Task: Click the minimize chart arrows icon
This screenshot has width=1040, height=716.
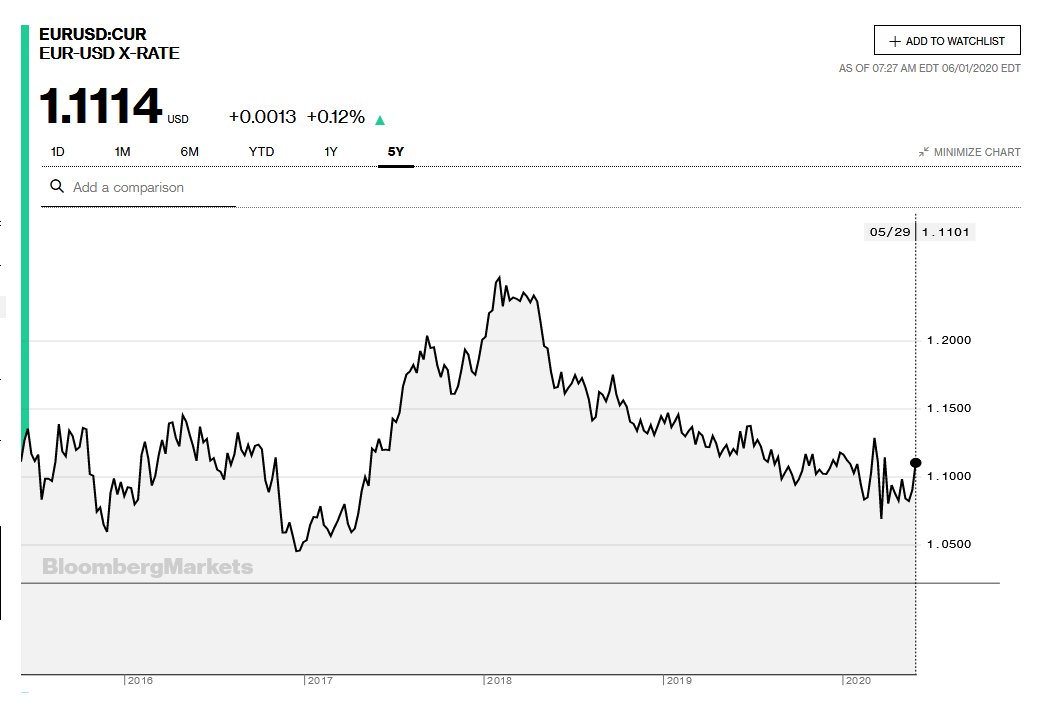Action: click(925, 151)
